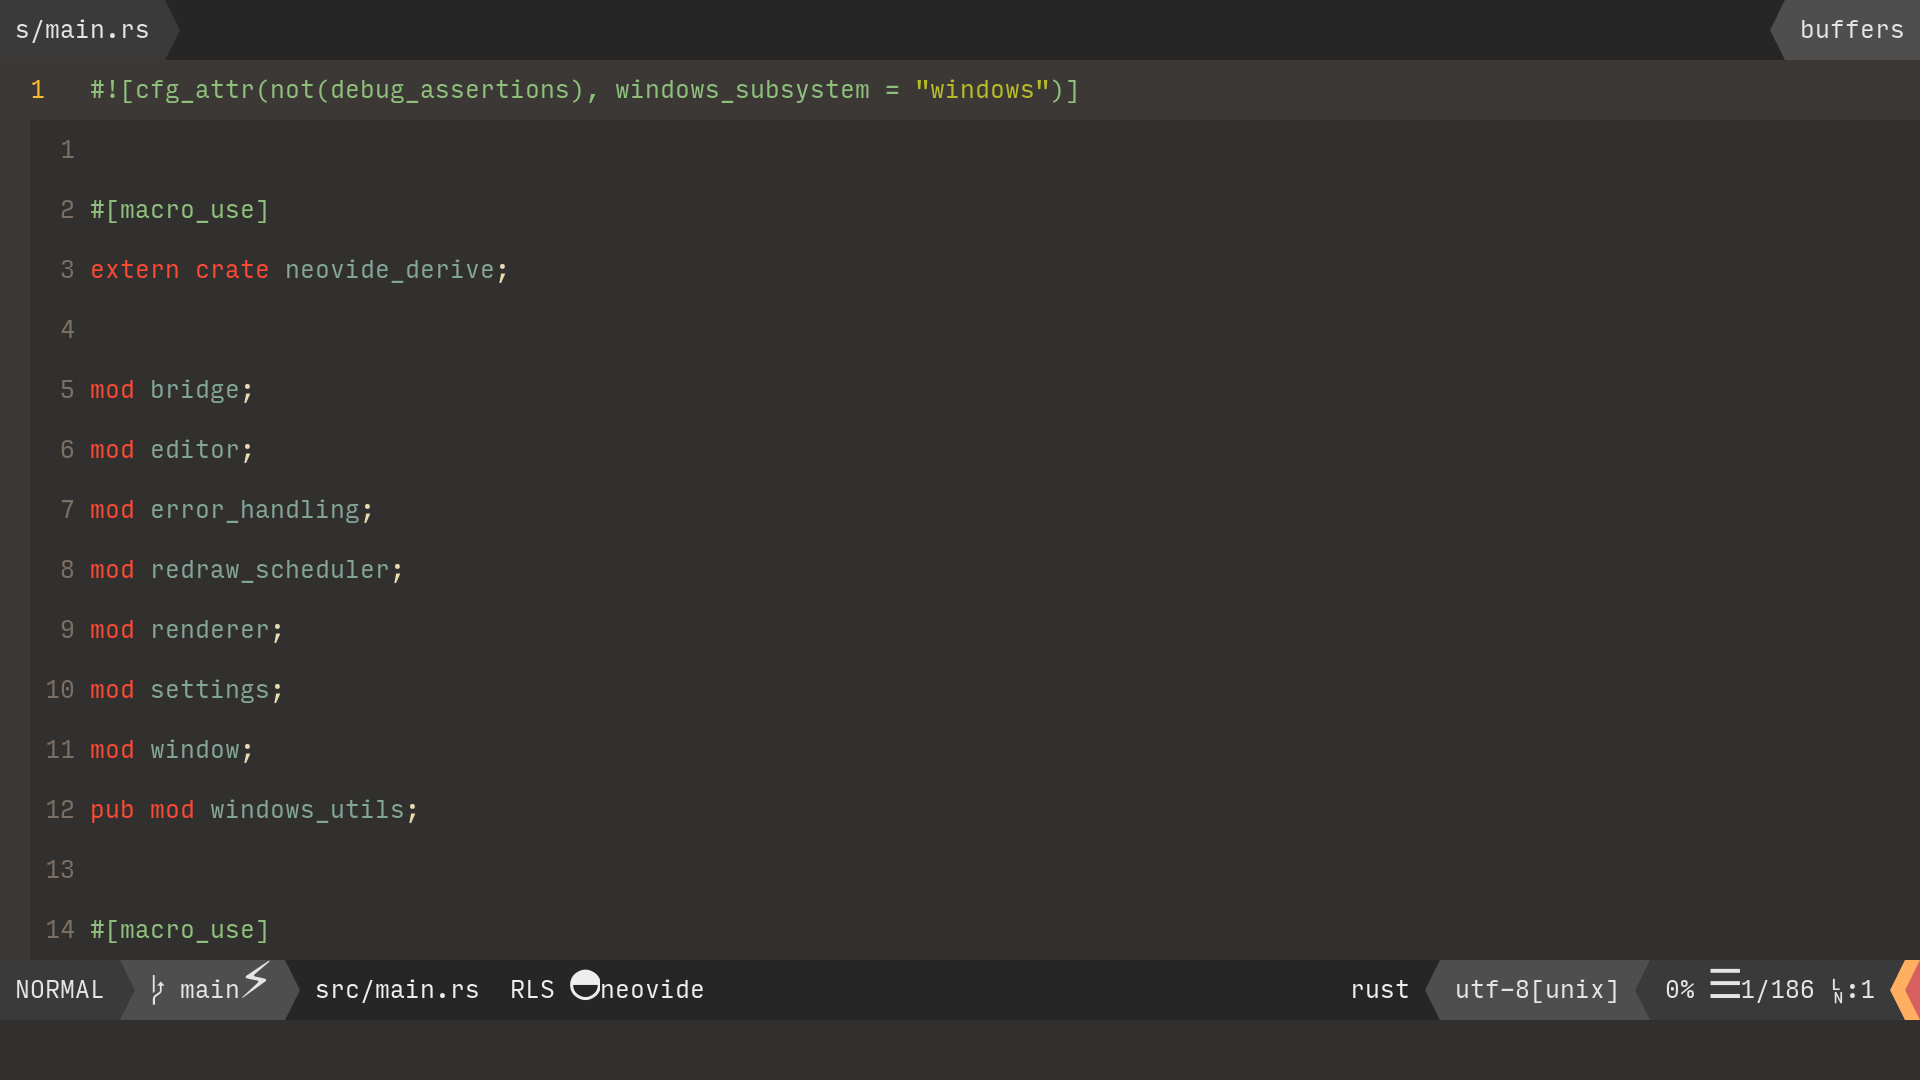Click the cfg_attr attribute on the current line

(195, 90)
